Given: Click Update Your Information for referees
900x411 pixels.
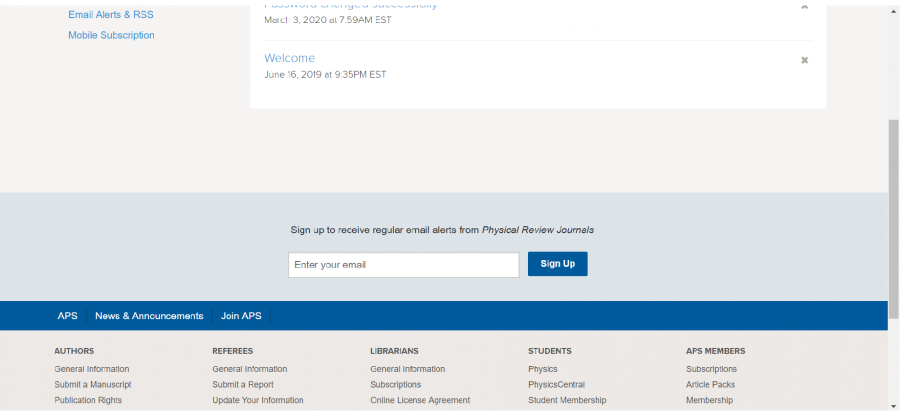Looking at the screenshot, I should coord(258,400).
